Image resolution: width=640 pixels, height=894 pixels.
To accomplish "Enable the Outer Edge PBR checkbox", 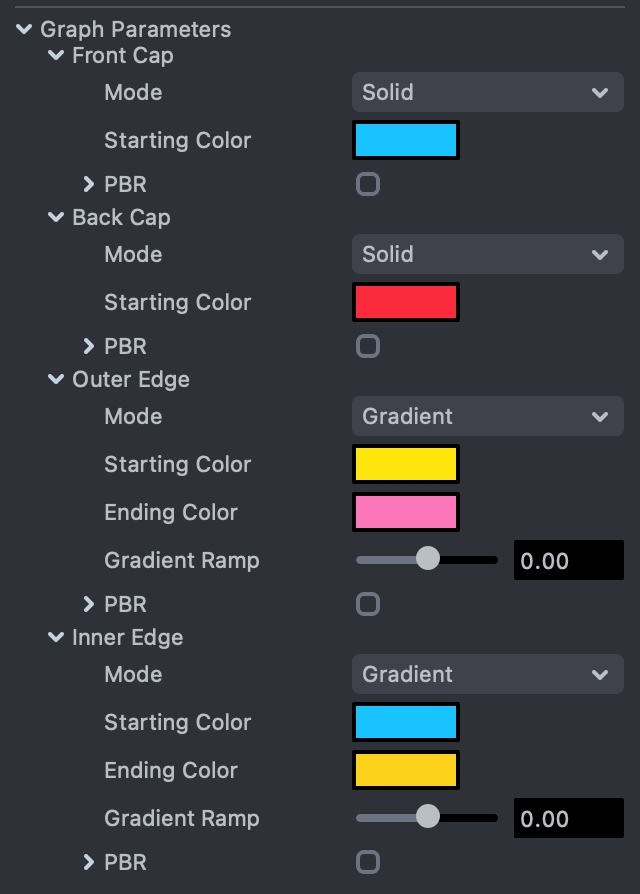I will (x=368, y=604).
